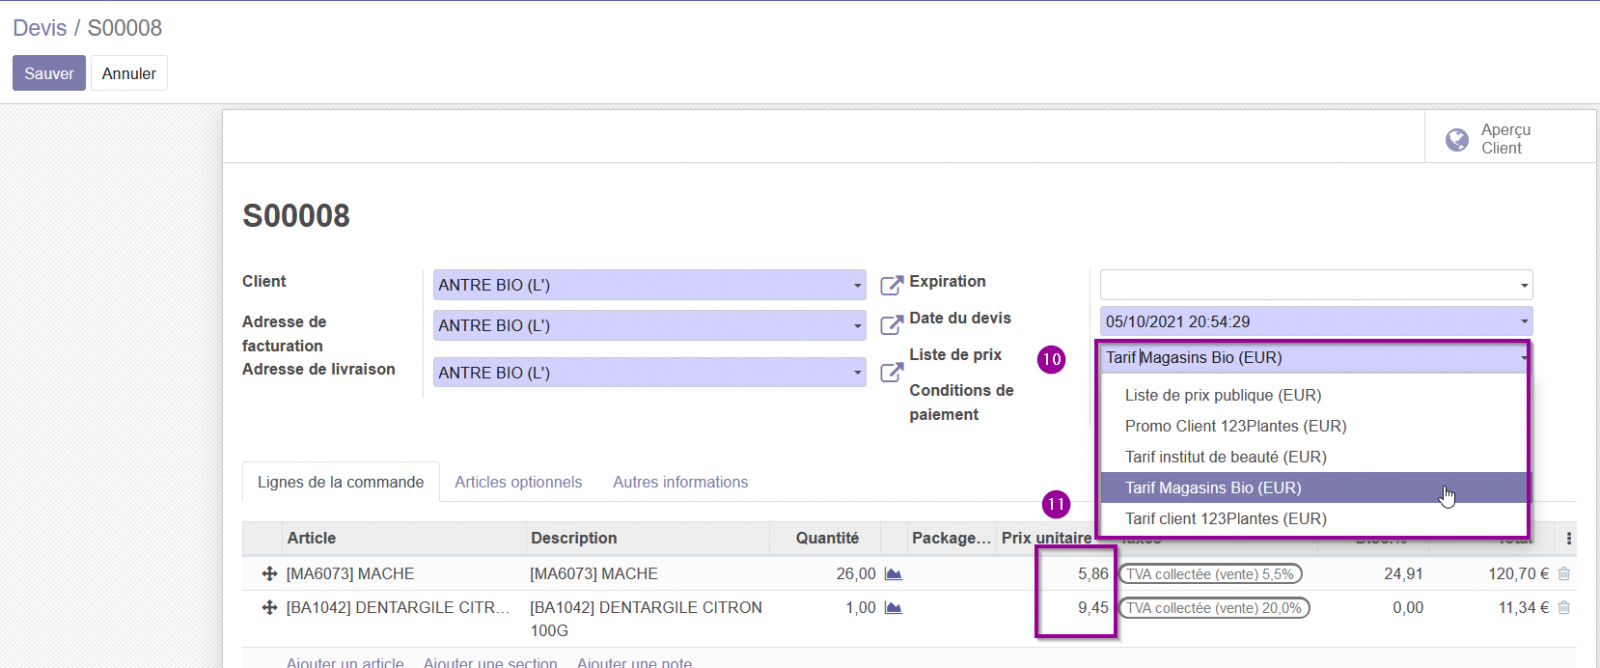Open forecast chart icon on MACHE line
This screenshot has width=1600, height=668.
click(893, 574)
